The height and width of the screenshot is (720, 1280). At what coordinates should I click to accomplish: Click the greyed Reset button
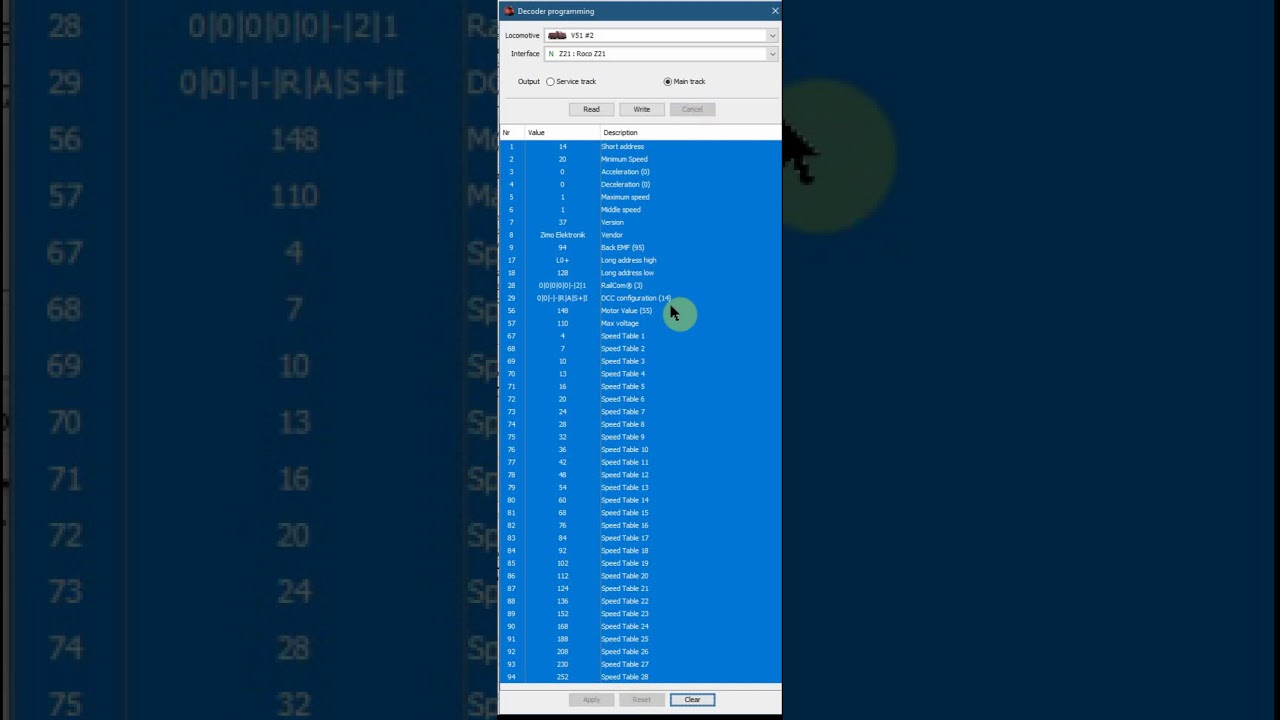(641, 700)
